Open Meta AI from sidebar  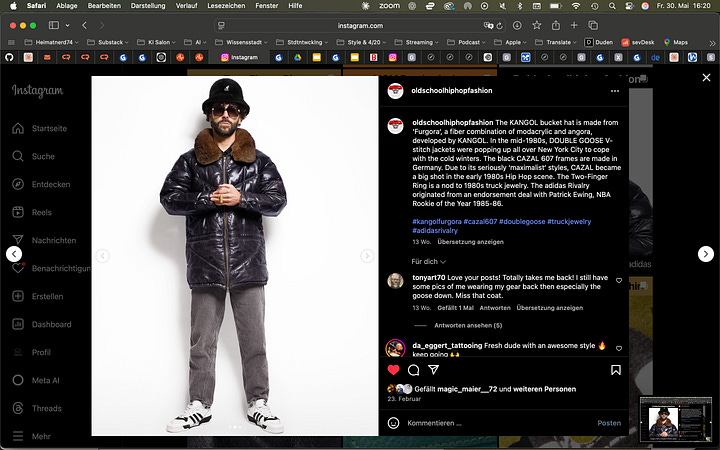point(36,381)
